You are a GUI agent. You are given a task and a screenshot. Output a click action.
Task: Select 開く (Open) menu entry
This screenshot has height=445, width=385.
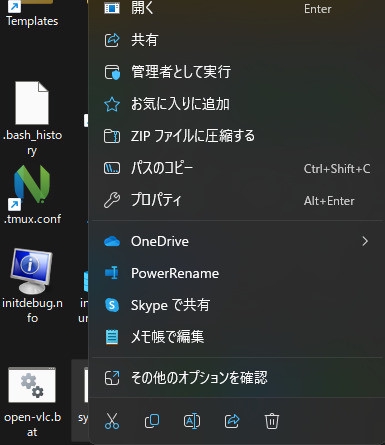(x=237, y=9)
